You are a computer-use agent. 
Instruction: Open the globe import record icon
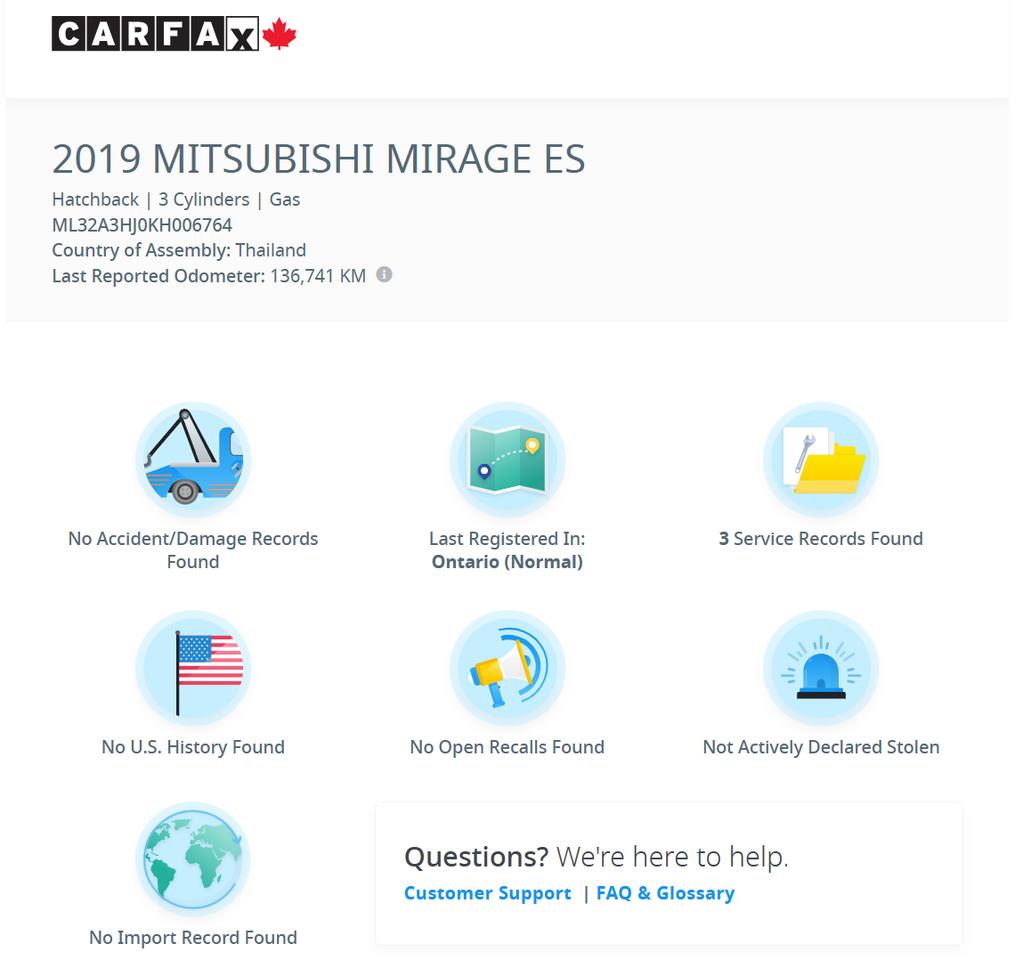193,859
